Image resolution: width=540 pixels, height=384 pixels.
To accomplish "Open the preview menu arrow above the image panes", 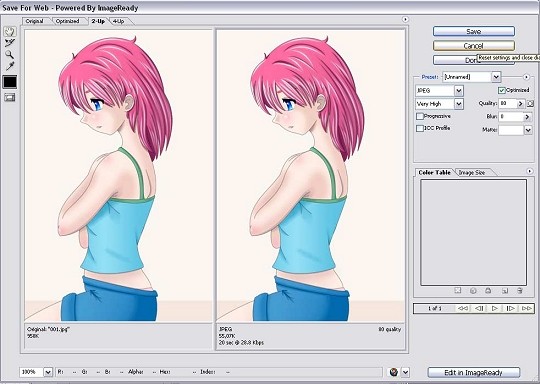I will coord(405,19).
